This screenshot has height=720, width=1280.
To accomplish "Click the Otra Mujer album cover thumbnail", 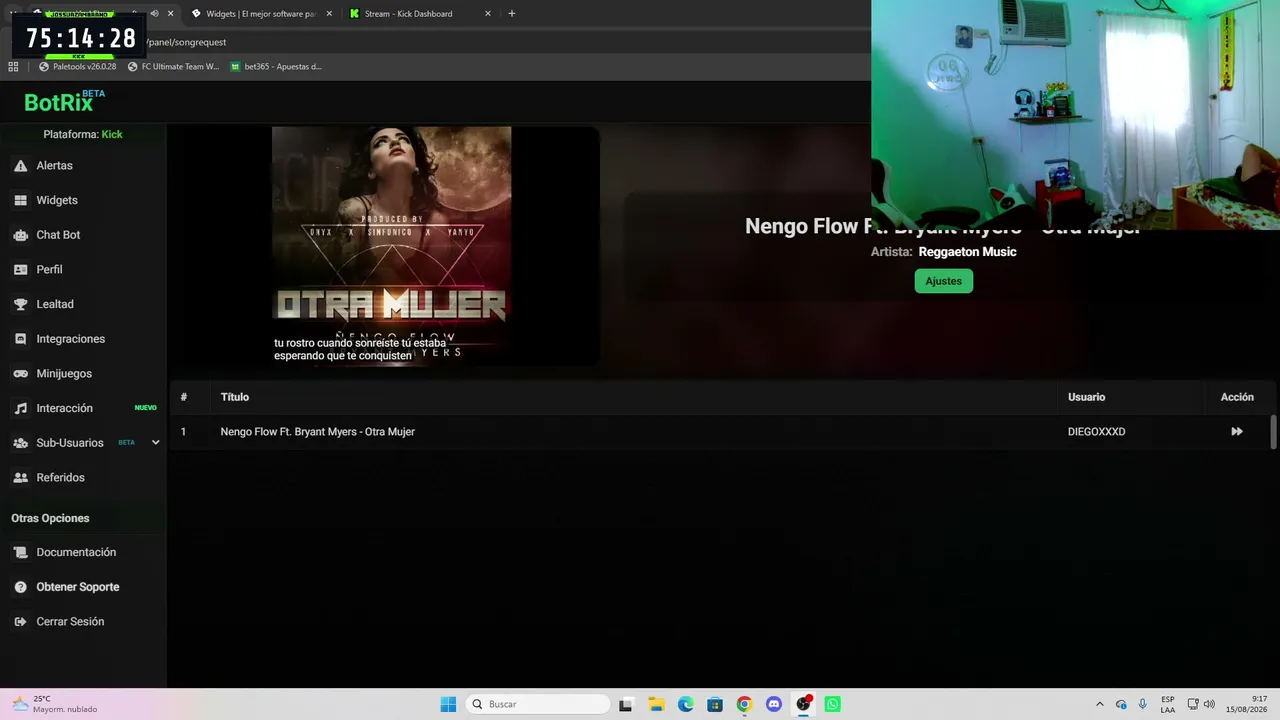I will [391, 246].
